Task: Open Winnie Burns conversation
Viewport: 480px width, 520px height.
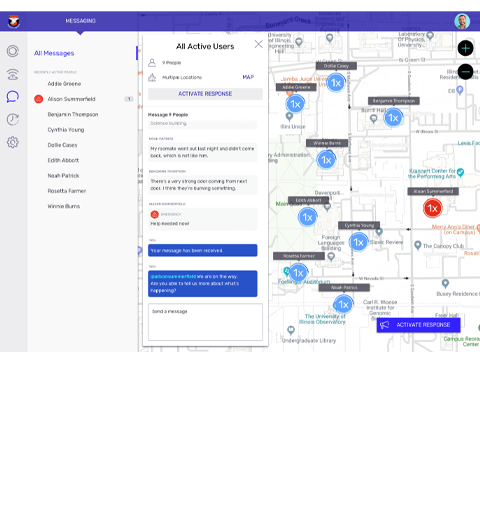Action: click(x=64, y=206)
